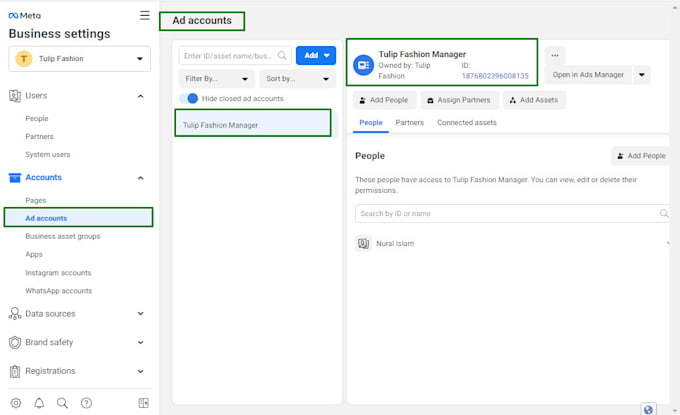Image resolution: width=680 pixels, height=415 pixels.
Task: Click the Brand safety label
Action: tap(49, 342)
